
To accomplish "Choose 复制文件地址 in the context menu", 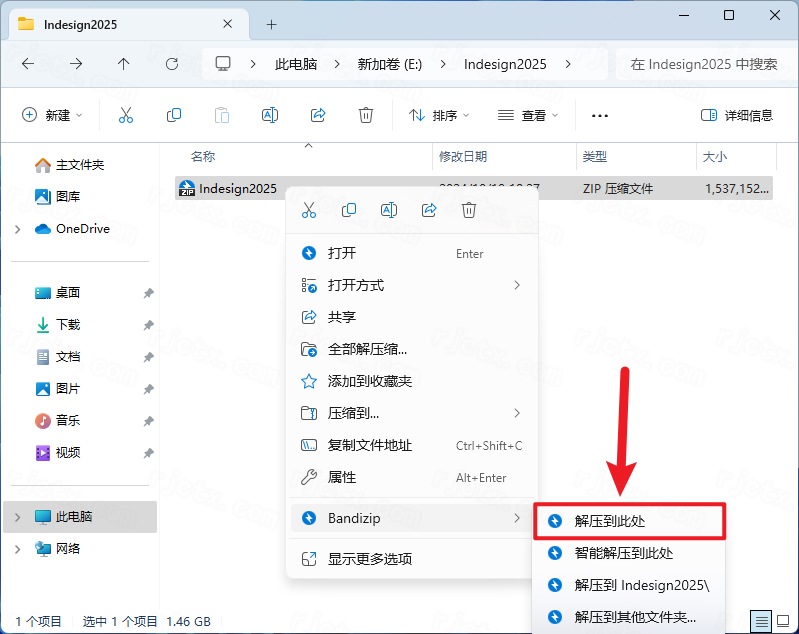I will coord(412,445).
